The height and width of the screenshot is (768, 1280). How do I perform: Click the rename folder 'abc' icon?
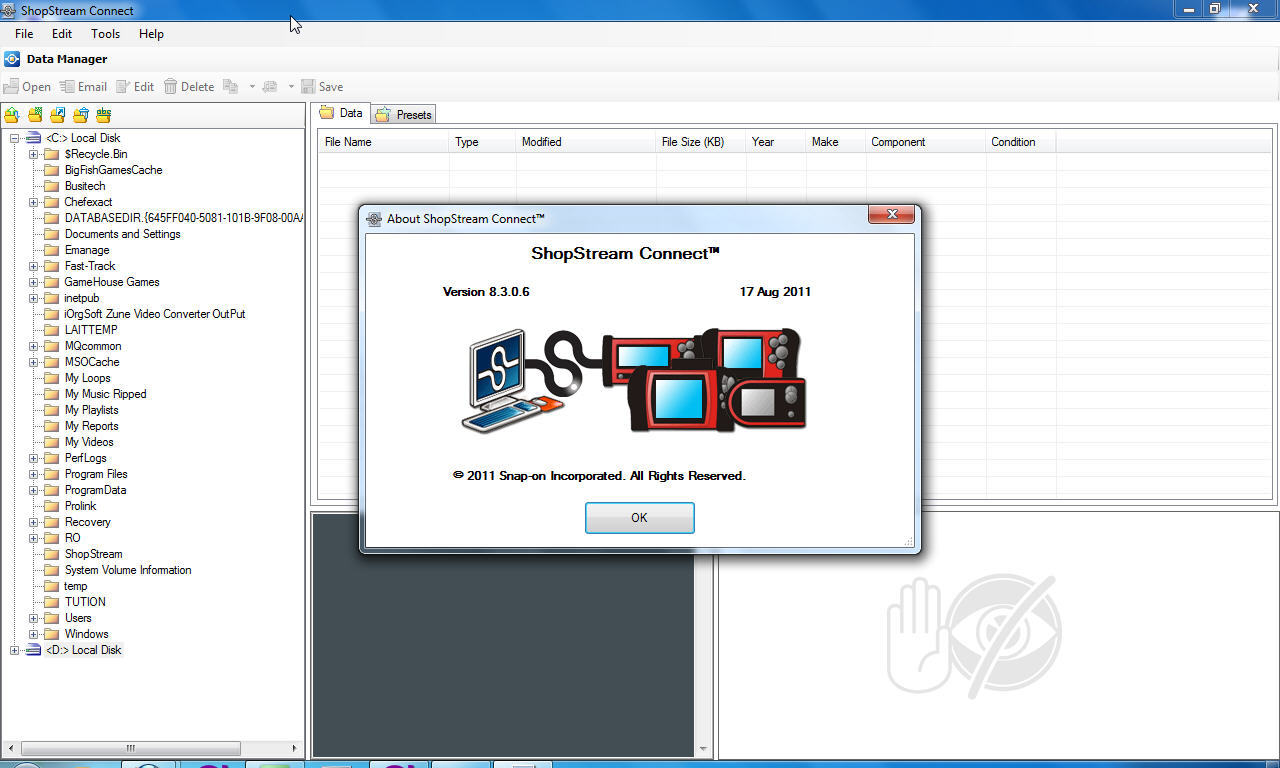pyautogui.click(x=103, y=115)
